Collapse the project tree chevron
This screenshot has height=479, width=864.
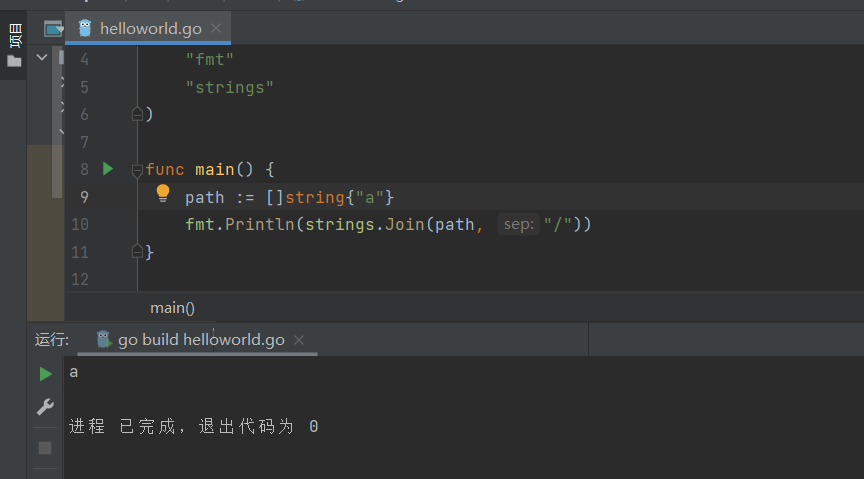(x=41, y=57)
